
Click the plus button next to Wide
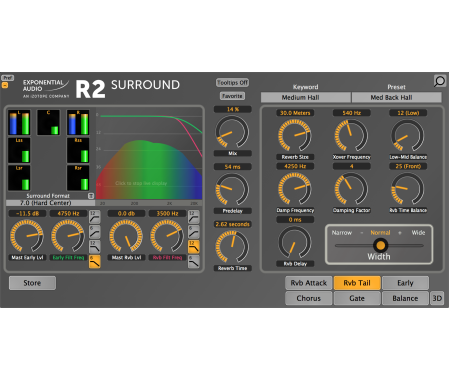coord(400,233)
